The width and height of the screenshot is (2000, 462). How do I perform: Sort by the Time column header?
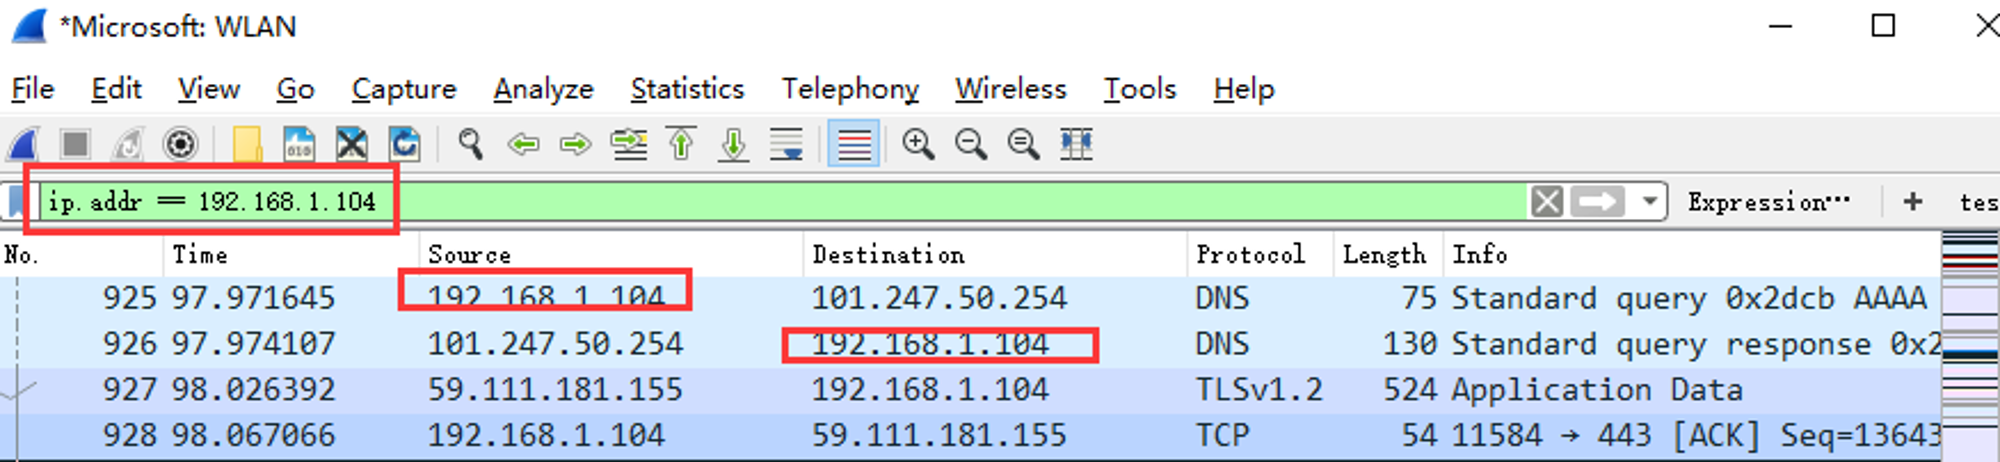[291, 255]
